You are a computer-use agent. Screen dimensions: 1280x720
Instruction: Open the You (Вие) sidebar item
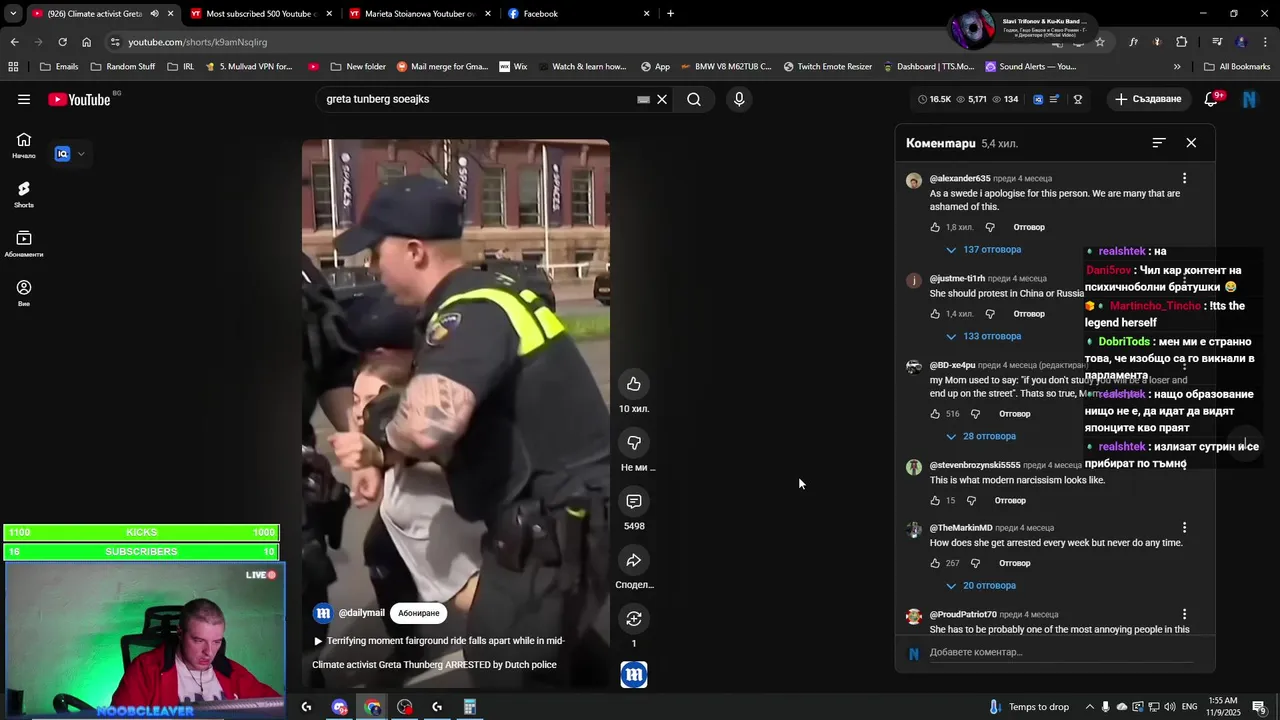[x=24, y=293]
